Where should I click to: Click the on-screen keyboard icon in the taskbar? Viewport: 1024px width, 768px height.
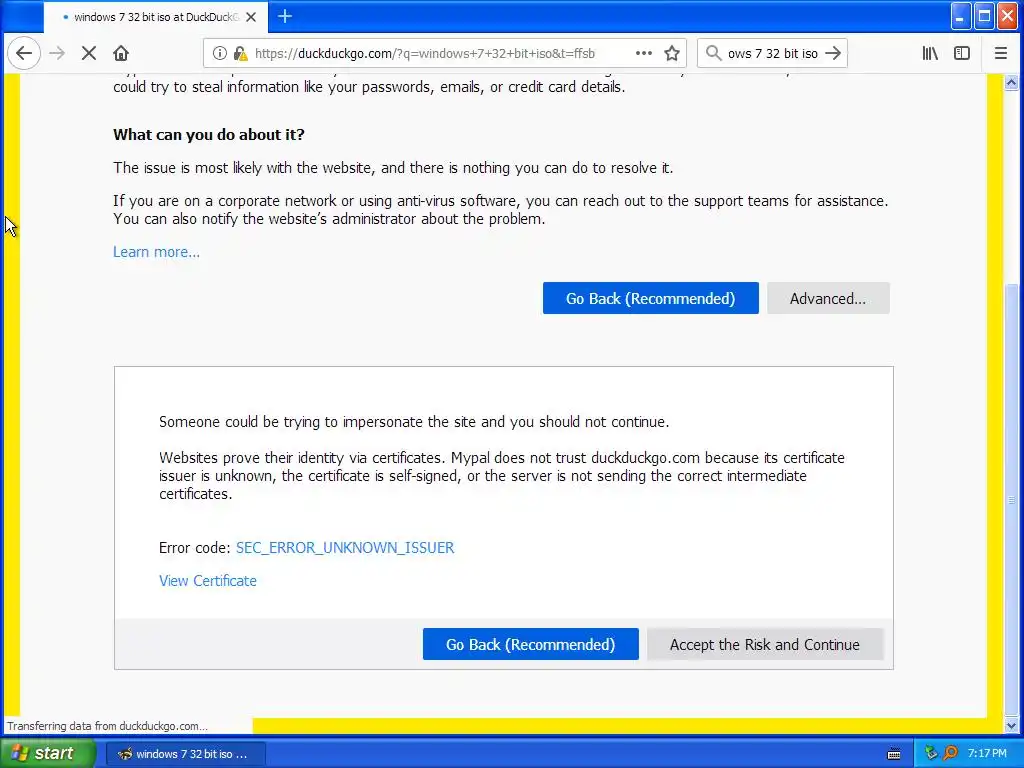tap(894, 754)
